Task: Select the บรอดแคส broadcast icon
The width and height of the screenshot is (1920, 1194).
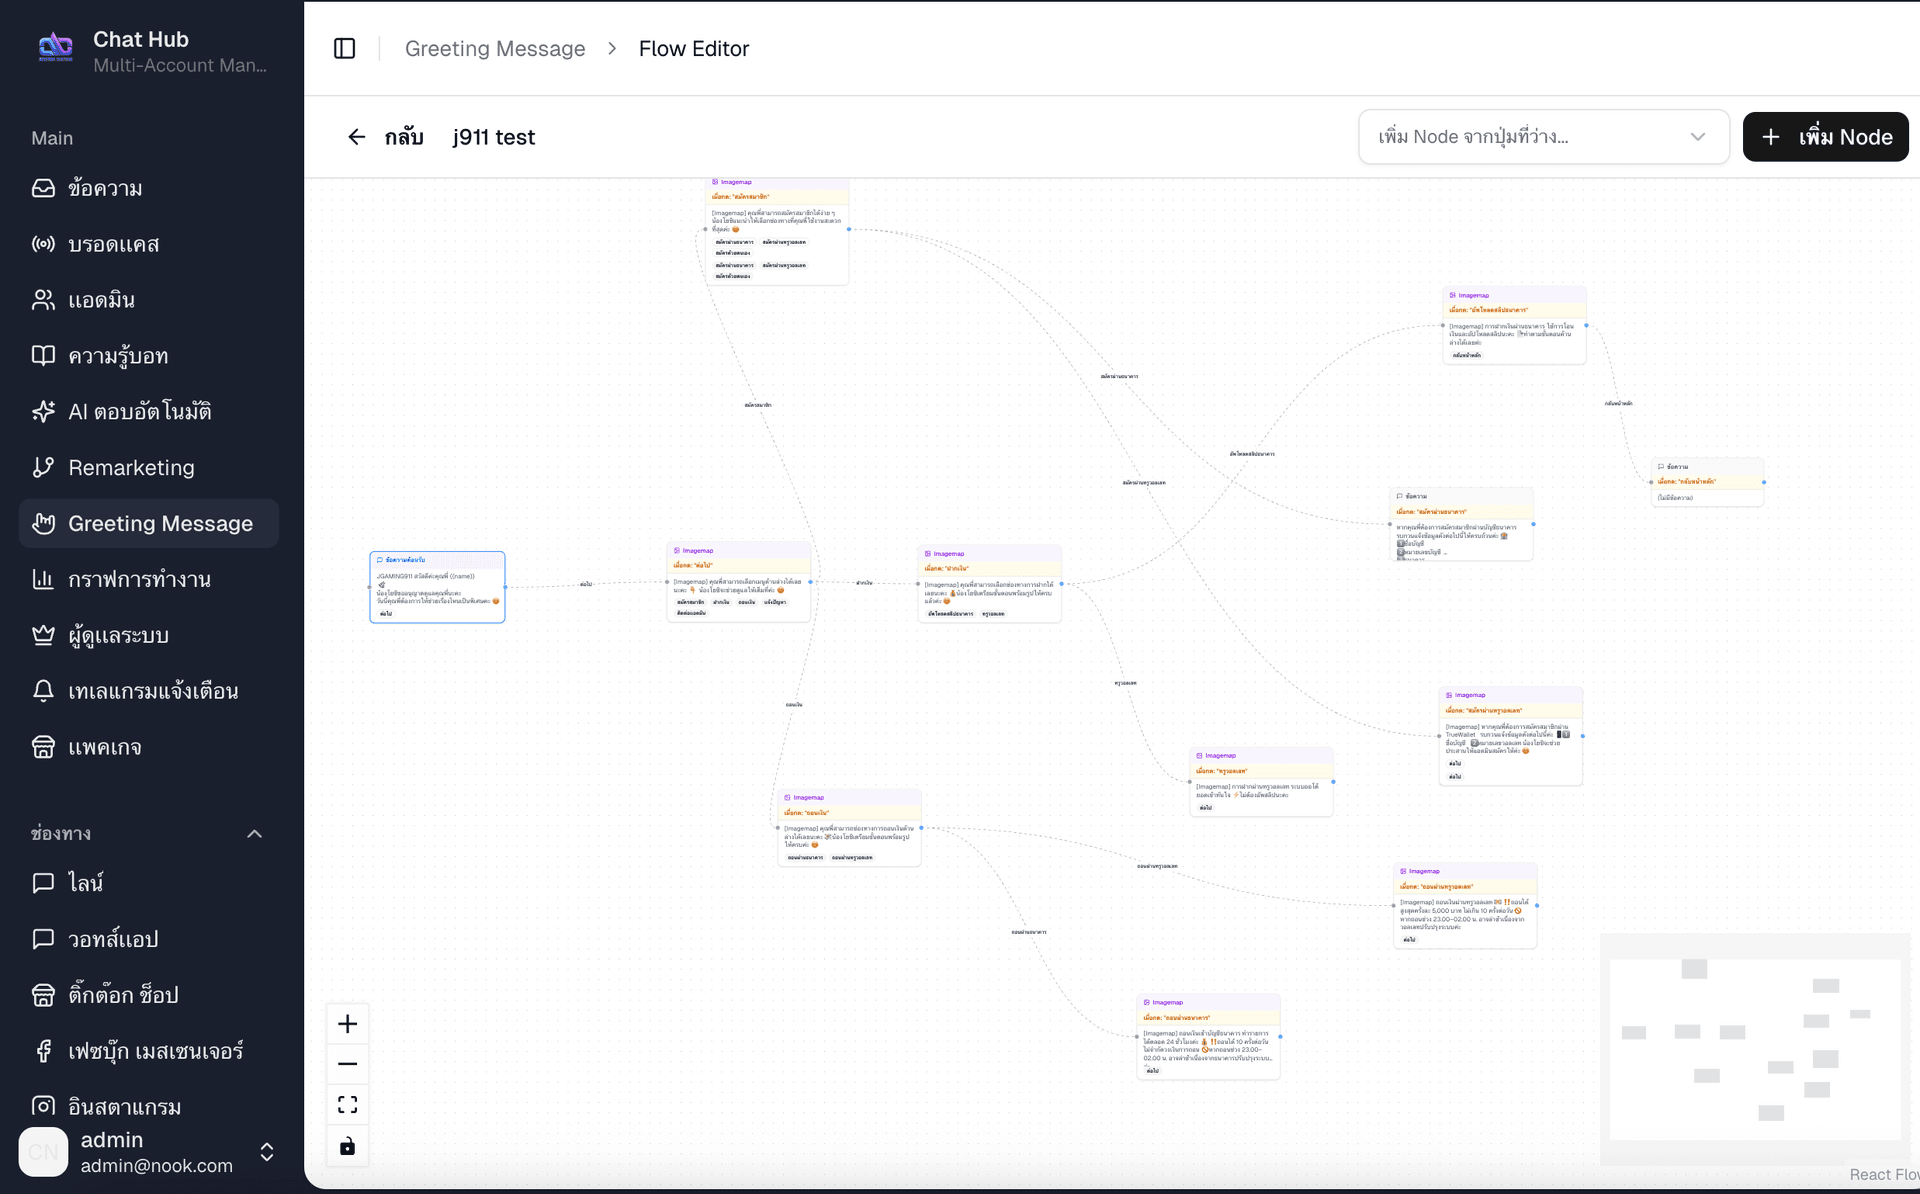Action: point(43,244)
